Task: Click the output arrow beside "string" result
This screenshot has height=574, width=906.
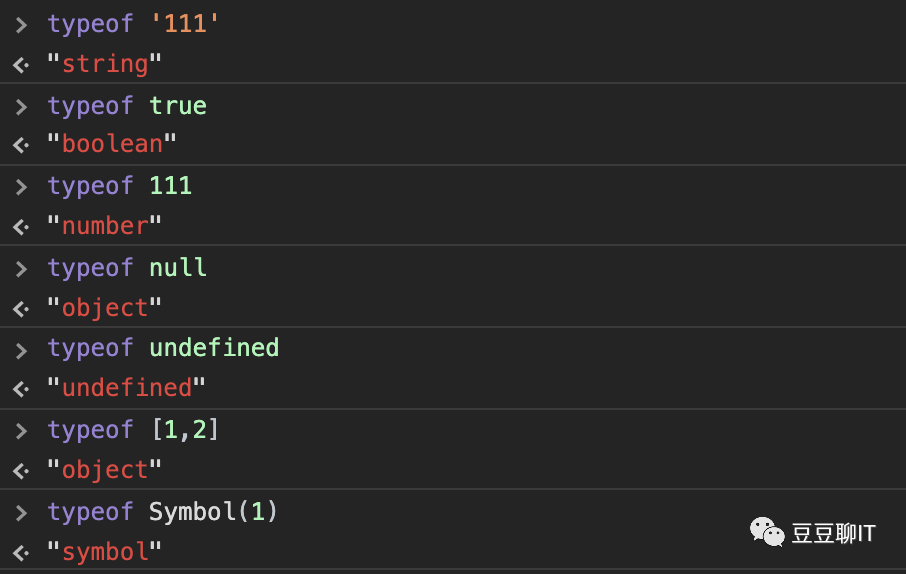Action: click(x=21, y=65)
